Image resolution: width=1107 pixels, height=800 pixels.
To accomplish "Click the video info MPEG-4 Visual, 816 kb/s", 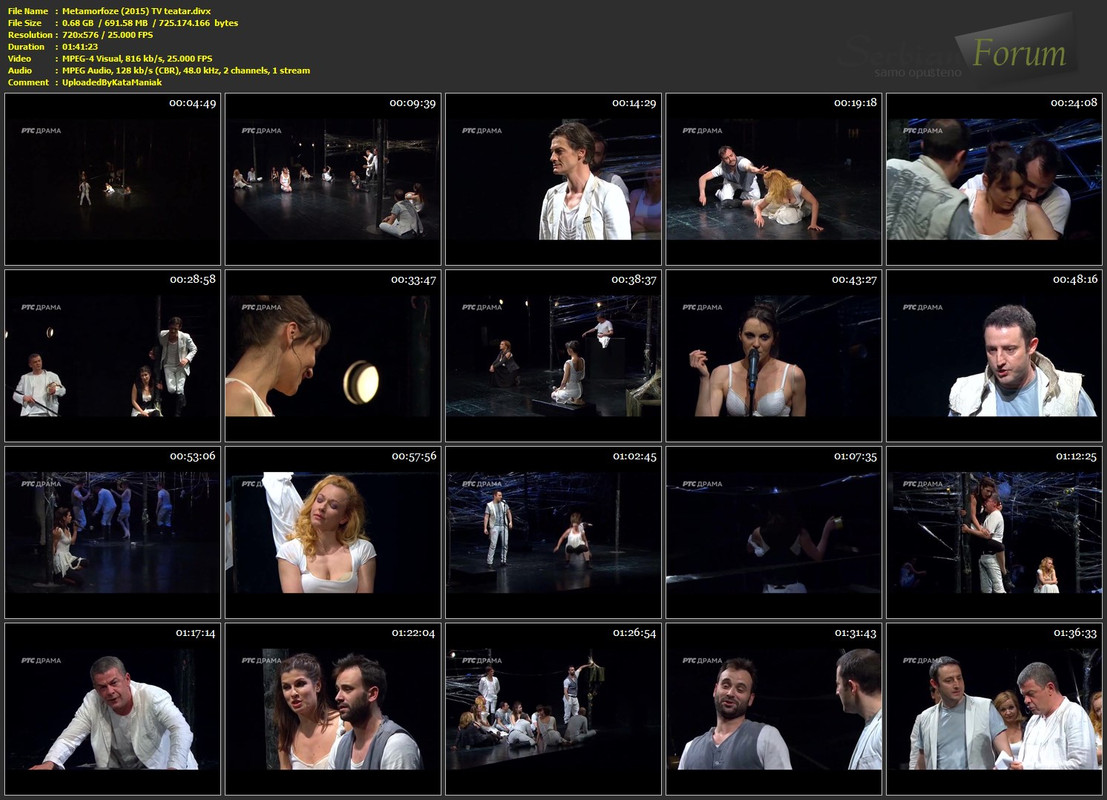I will pos(112,59).
